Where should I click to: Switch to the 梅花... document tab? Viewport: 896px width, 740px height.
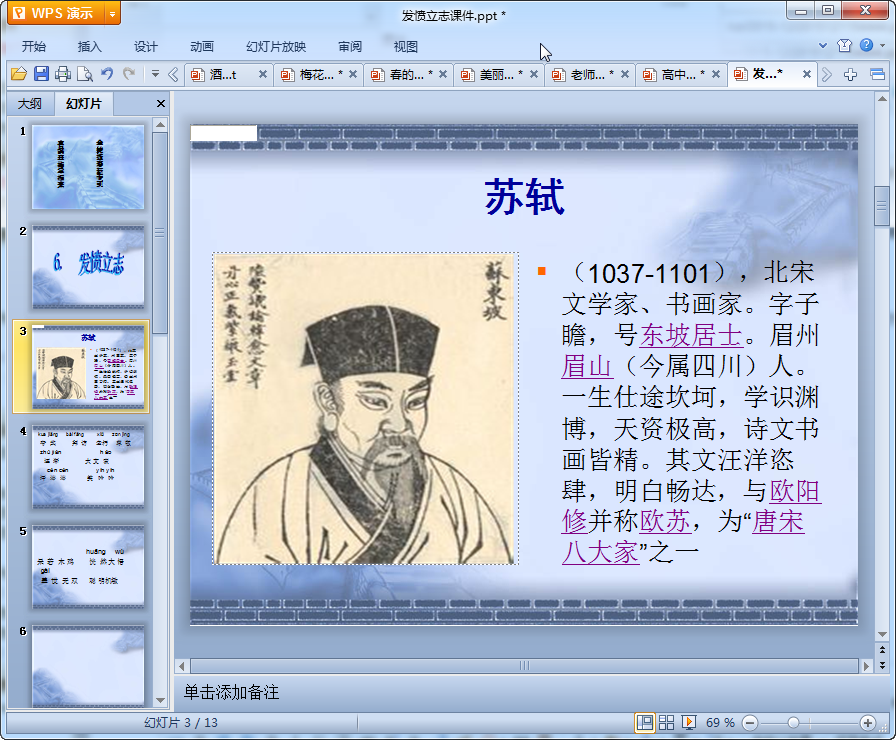tap(316, 74)
